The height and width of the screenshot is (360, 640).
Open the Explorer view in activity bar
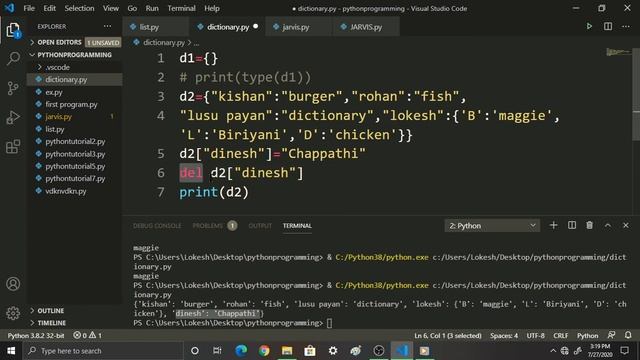click(13, 30)
